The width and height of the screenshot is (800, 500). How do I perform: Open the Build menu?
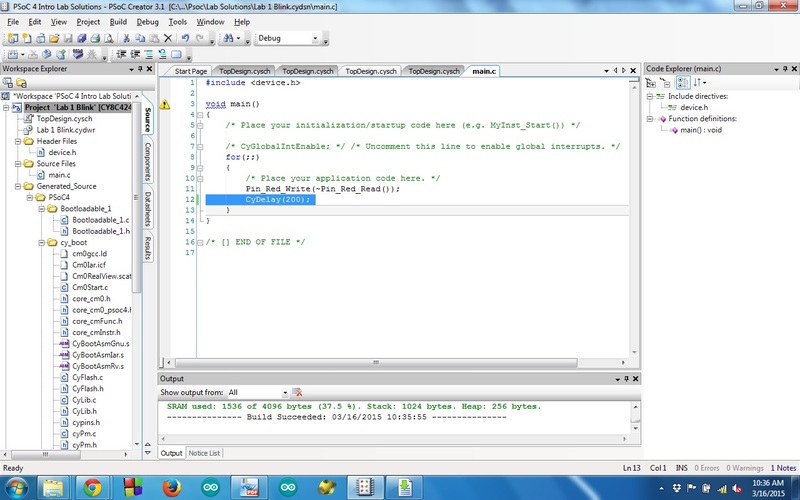coord(118,22)
